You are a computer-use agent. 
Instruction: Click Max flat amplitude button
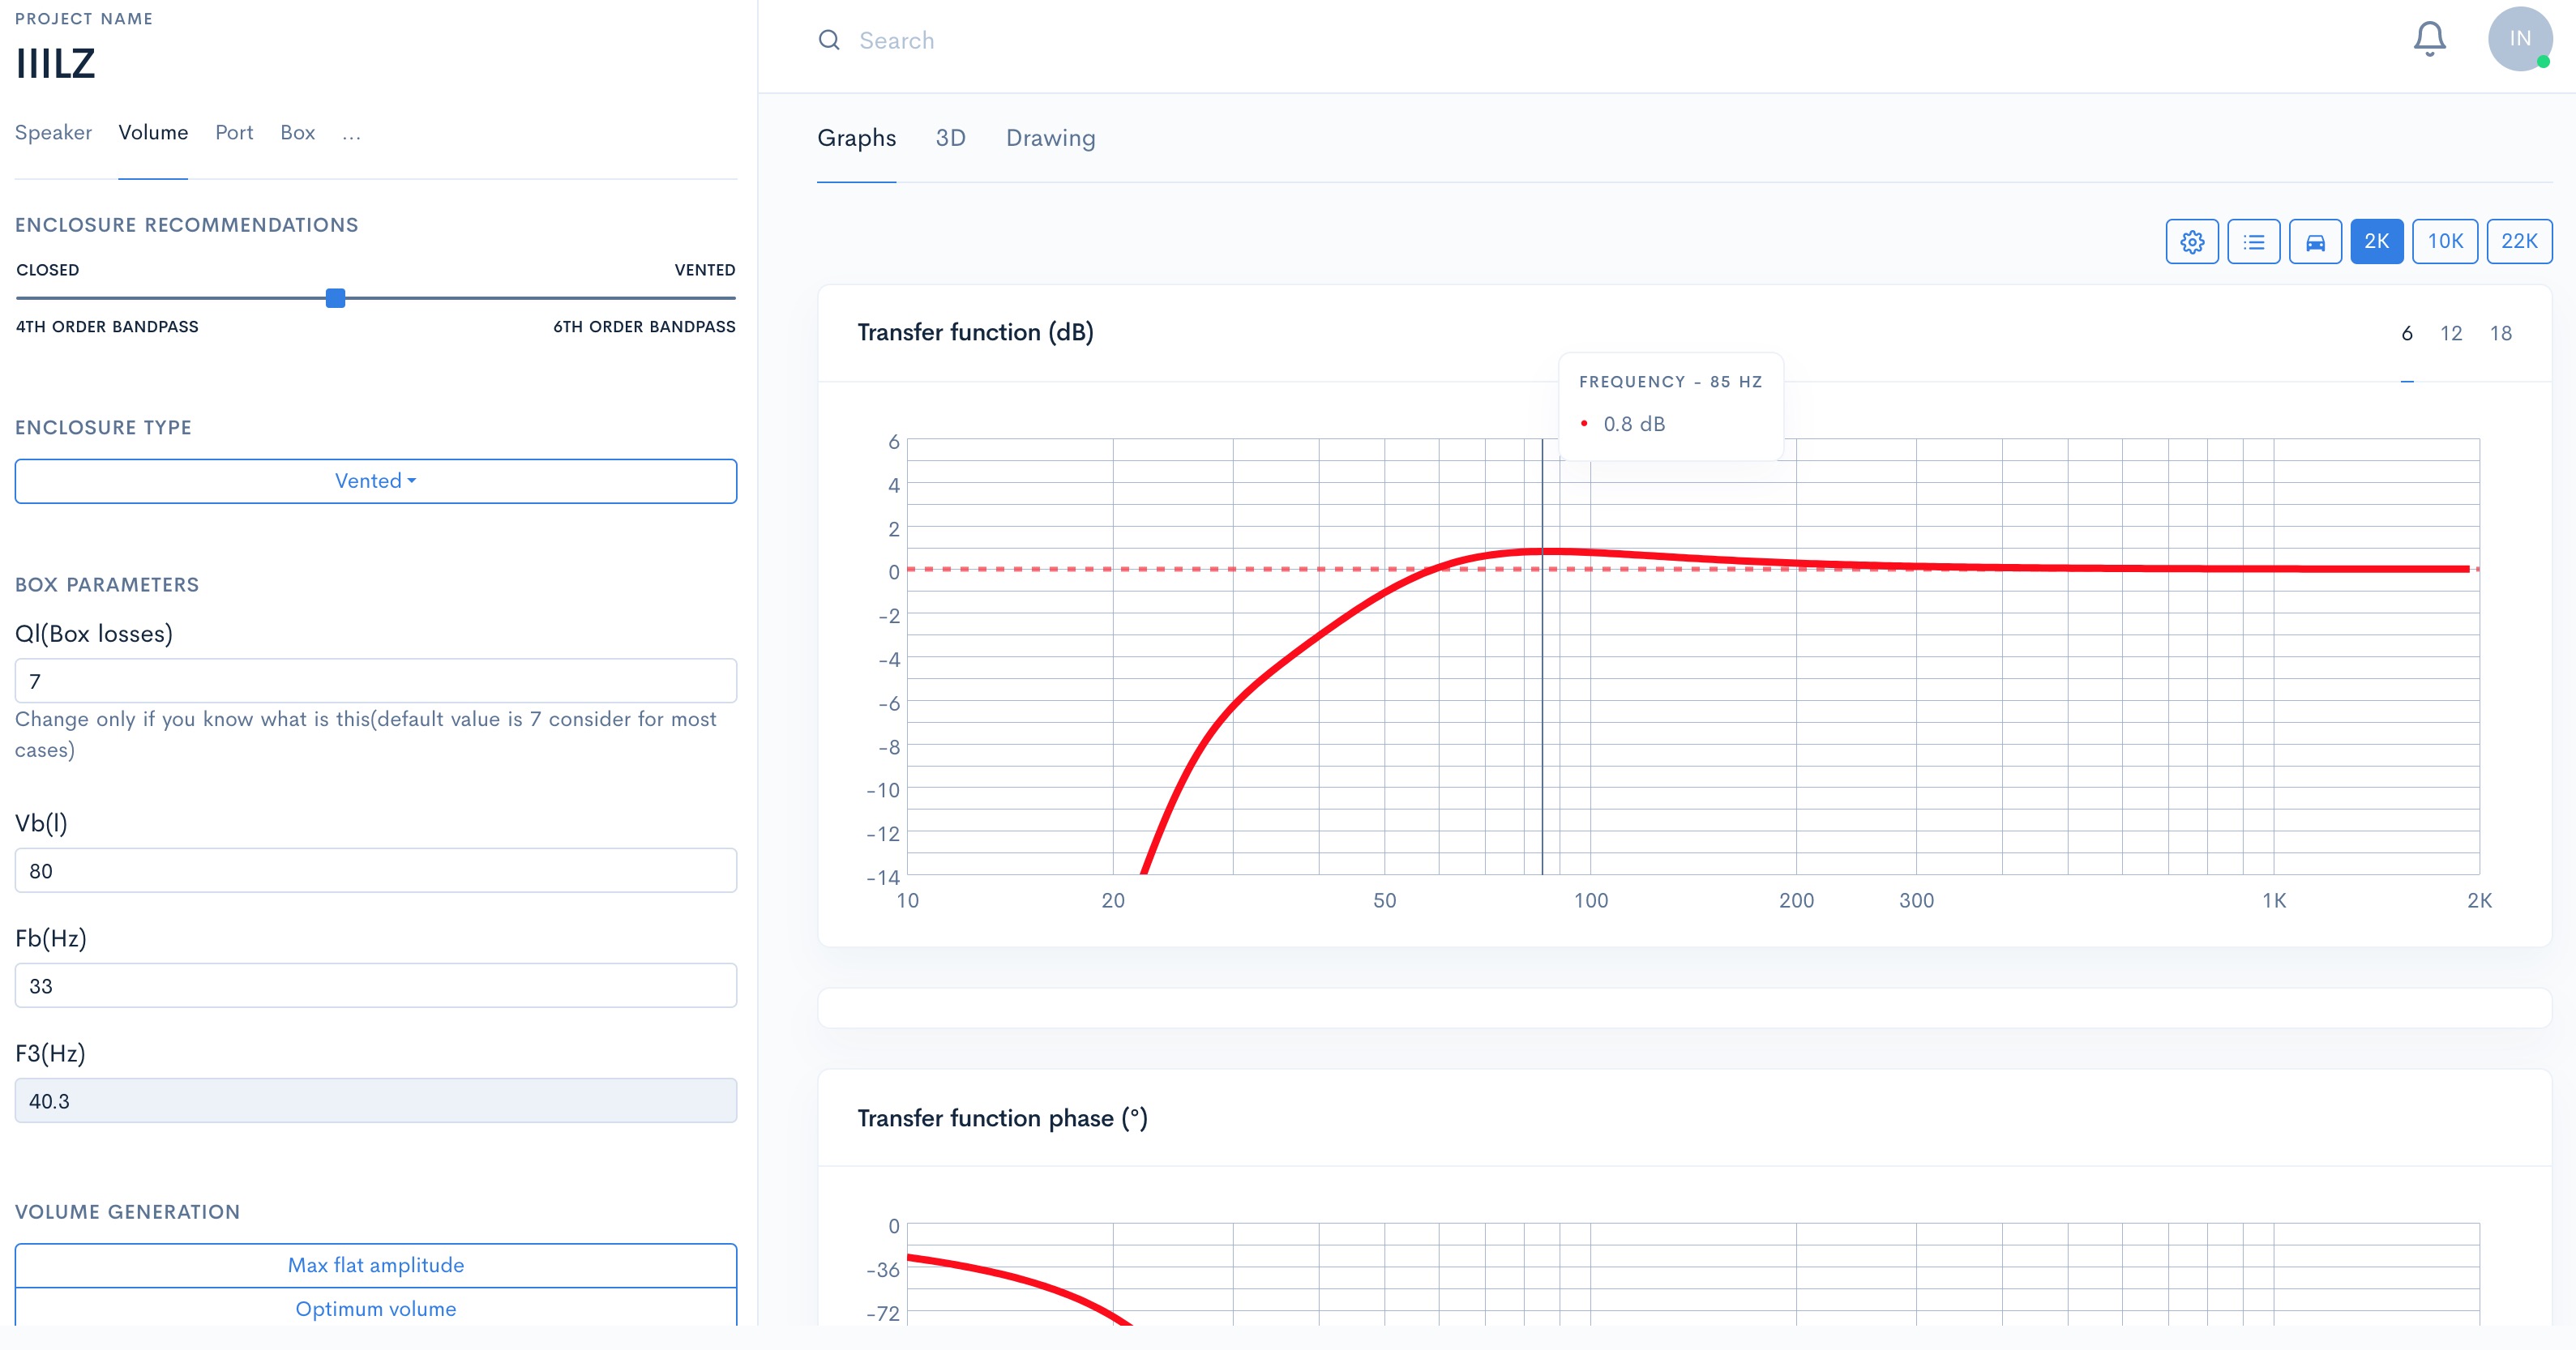376,1265
